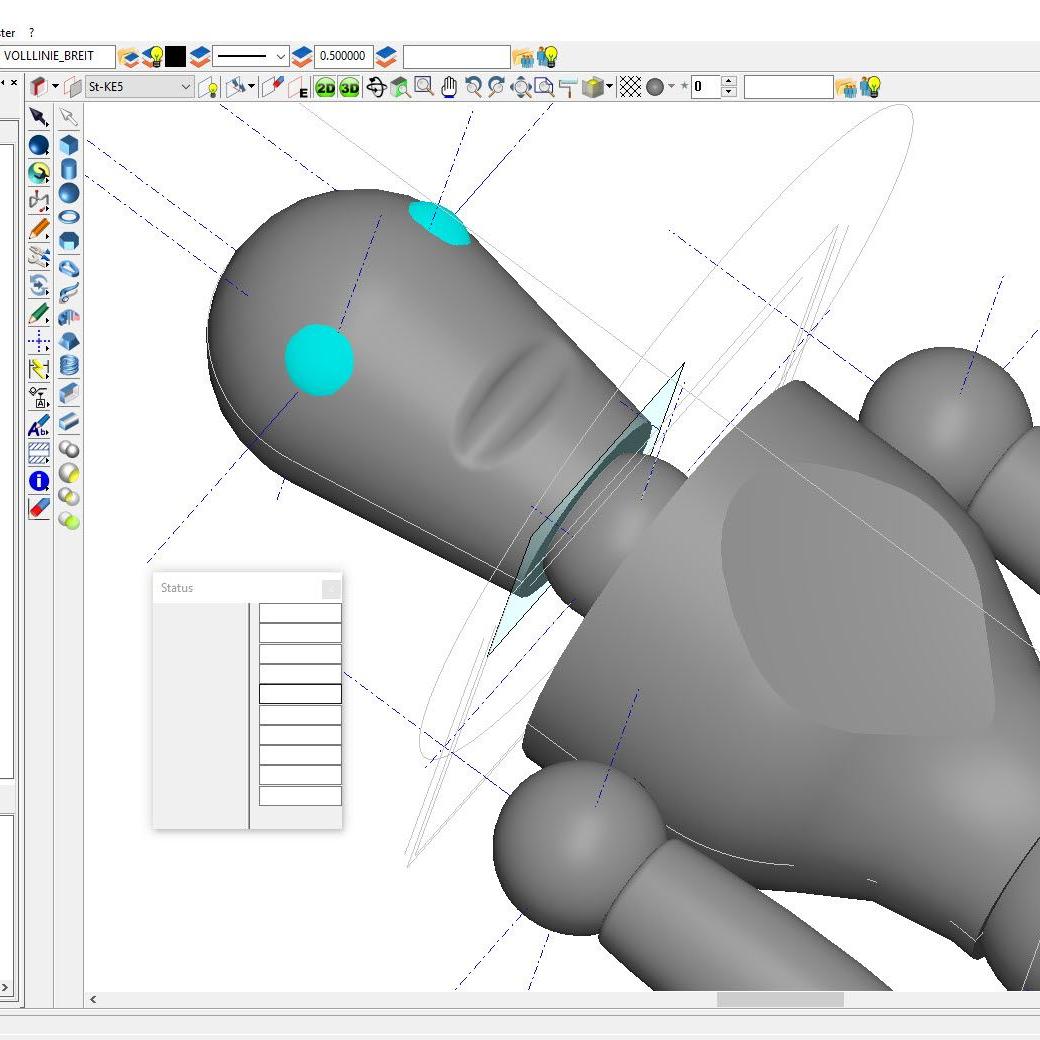Screen dimensions: 1040x1040
Task: Select the helix spring tool
Action: 68,366
